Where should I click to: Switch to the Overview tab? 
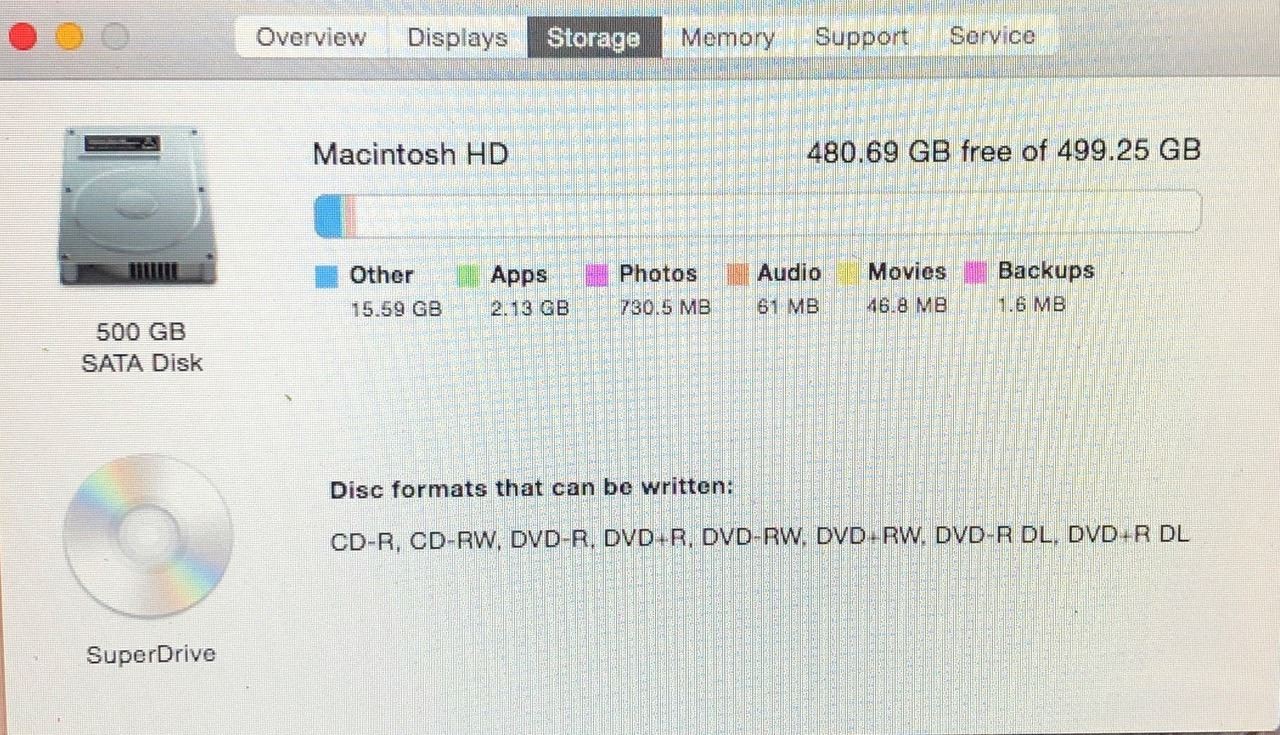click(x=311, y=38)
